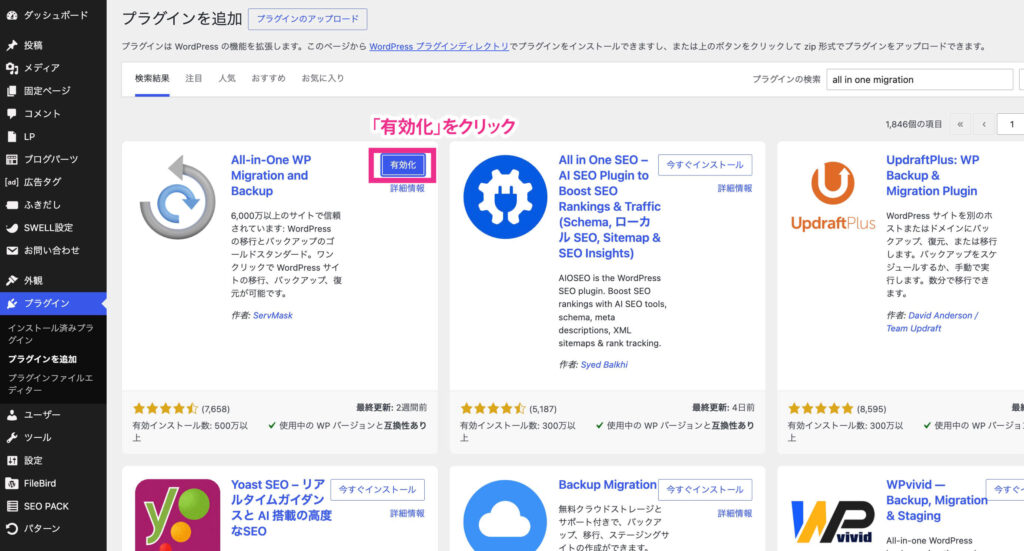Click the お問い合わせ envelope icon
Image resolution: width=1024 pixels, height=551 pixels.
tap(12, 251)
